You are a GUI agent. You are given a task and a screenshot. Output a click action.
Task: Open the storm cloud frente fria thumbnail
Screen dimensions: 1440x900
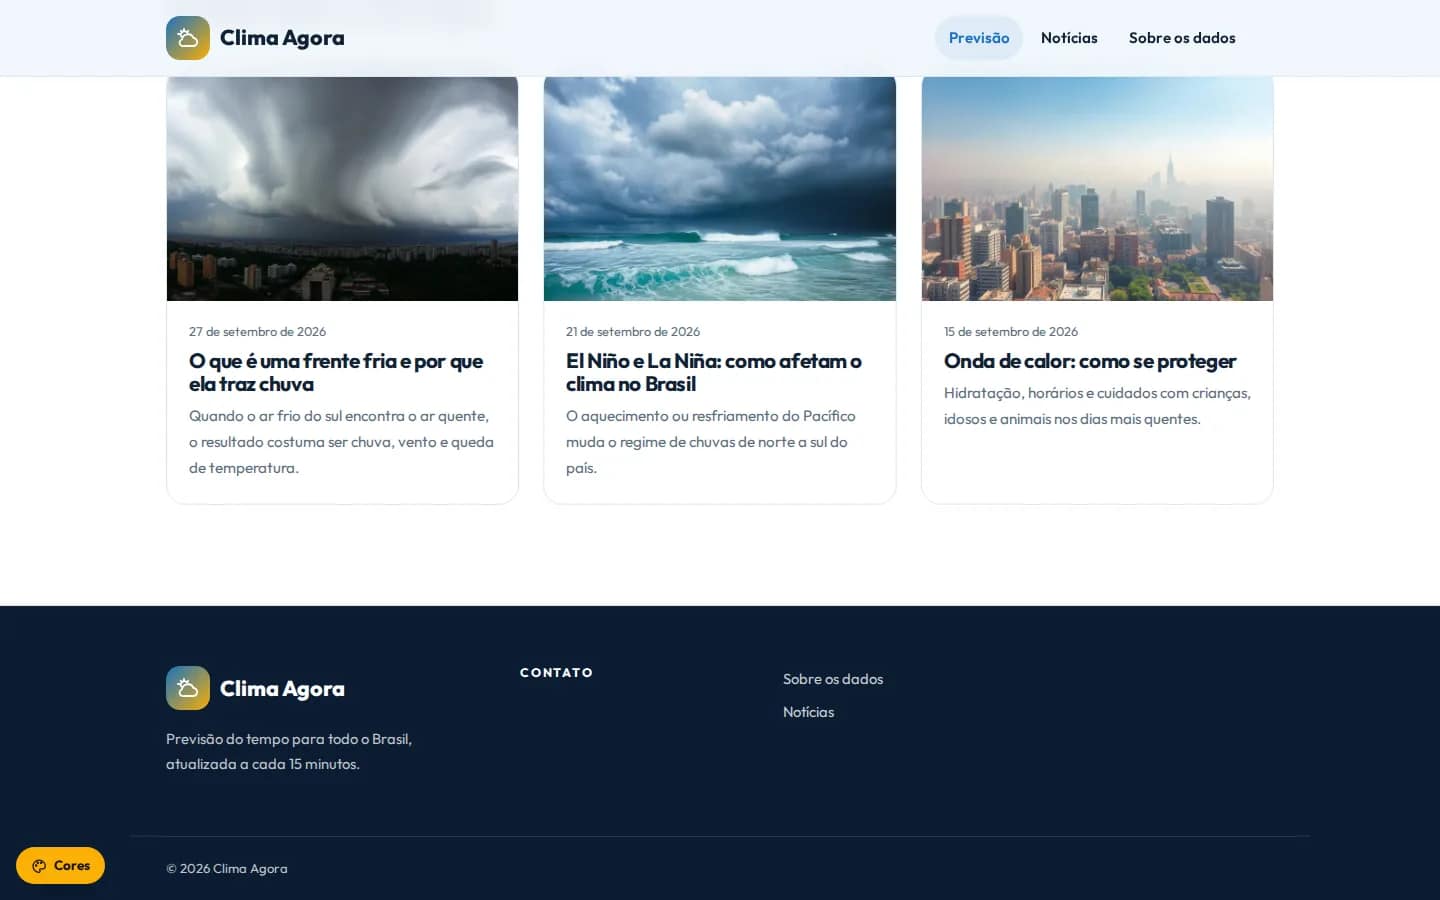tap(342, 188)
